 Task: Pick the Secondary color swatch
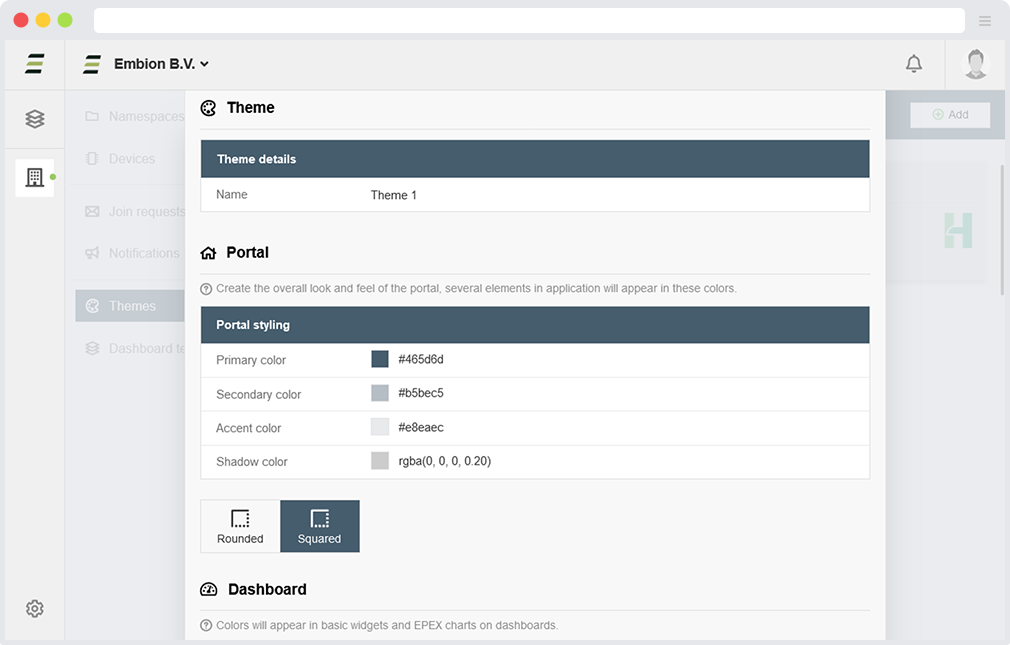tap(380, 393)
